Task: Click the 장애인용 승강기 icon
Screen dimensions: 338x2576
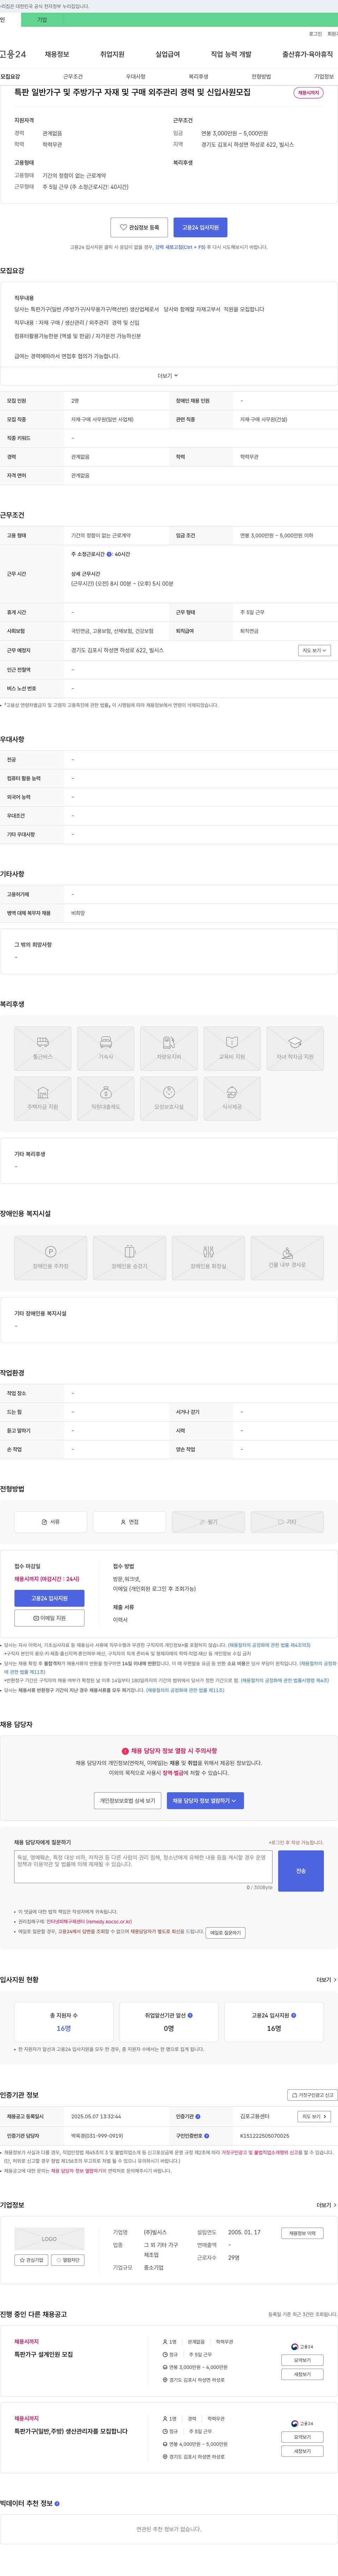Action: [130, 1258]
